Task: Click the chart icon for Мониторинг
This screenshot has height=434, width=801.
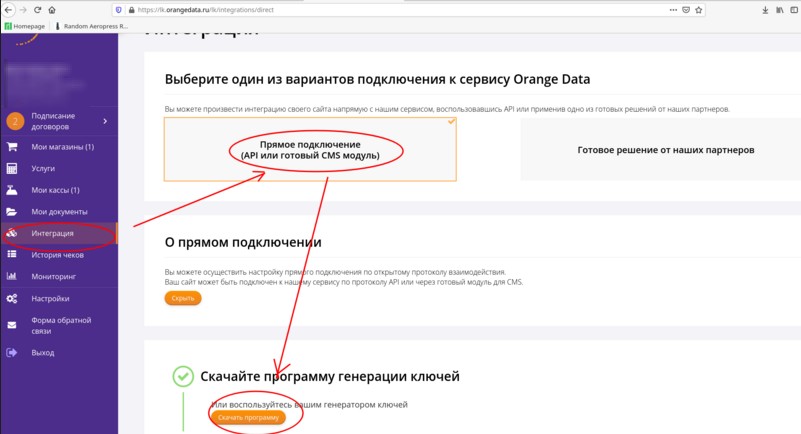Action: pyautogui.click(x=12, y=276)
